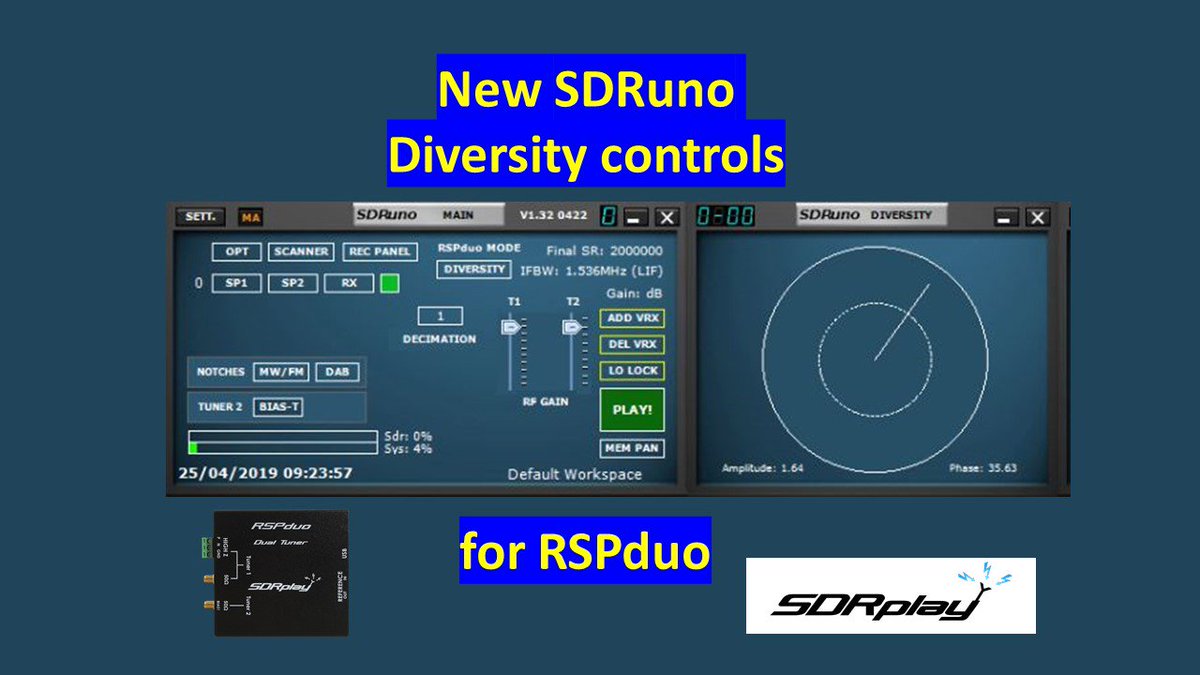Click the diversity phase vector line

point(902,322)
